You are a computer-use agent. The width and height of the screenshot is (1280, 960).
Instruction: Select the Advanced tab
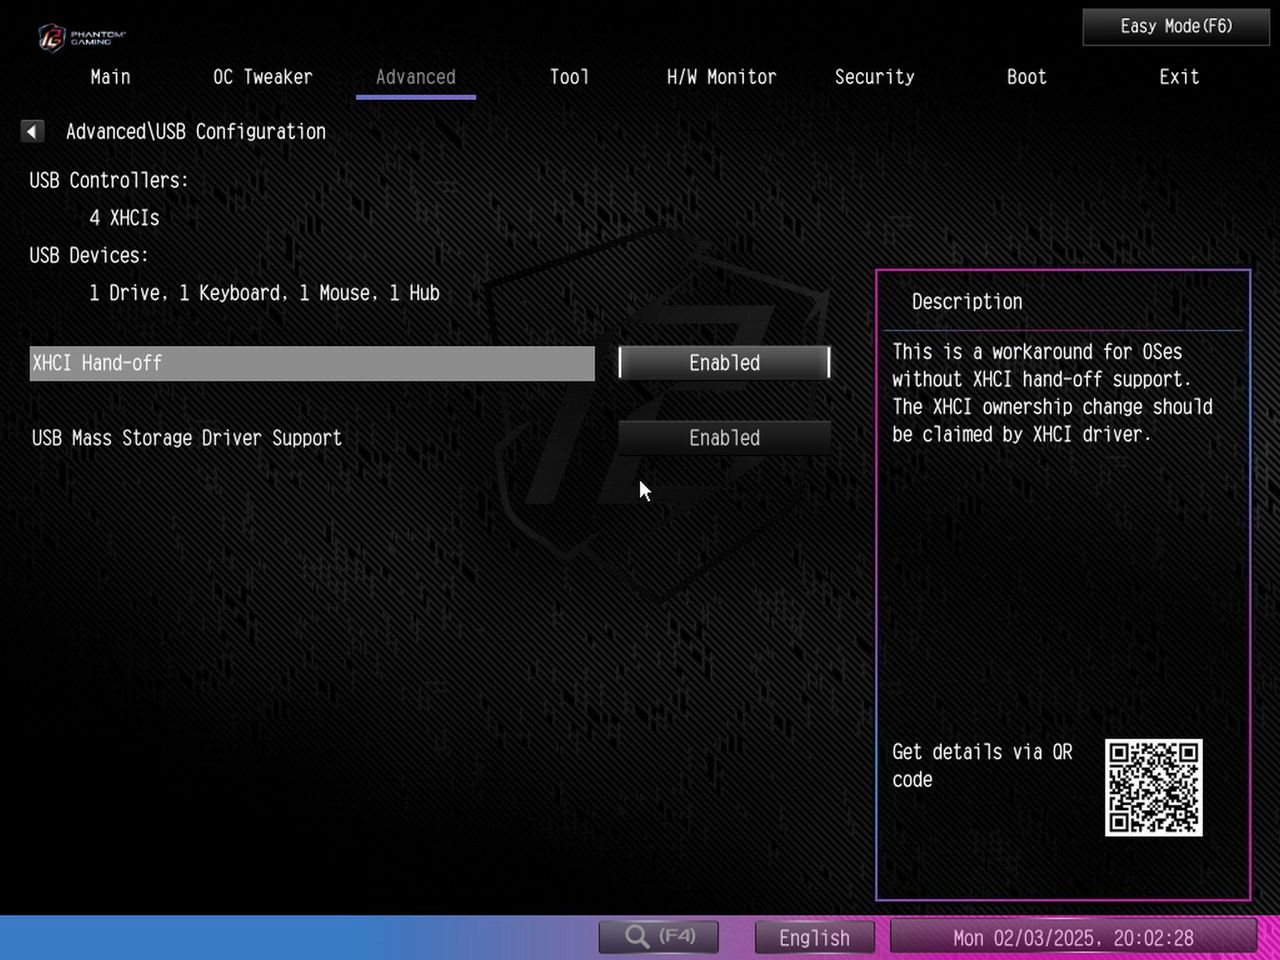coord(416,77)
